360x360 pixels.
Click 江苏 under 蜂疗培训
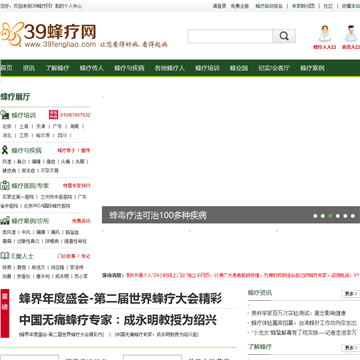coord(24,135)
